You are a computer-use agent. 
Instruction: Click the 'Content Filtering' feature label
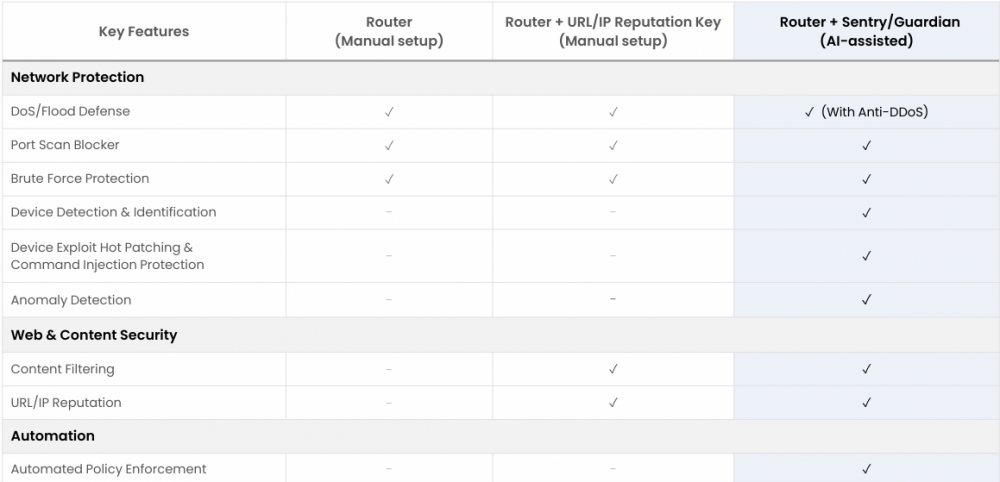click(x=63, y=369)
